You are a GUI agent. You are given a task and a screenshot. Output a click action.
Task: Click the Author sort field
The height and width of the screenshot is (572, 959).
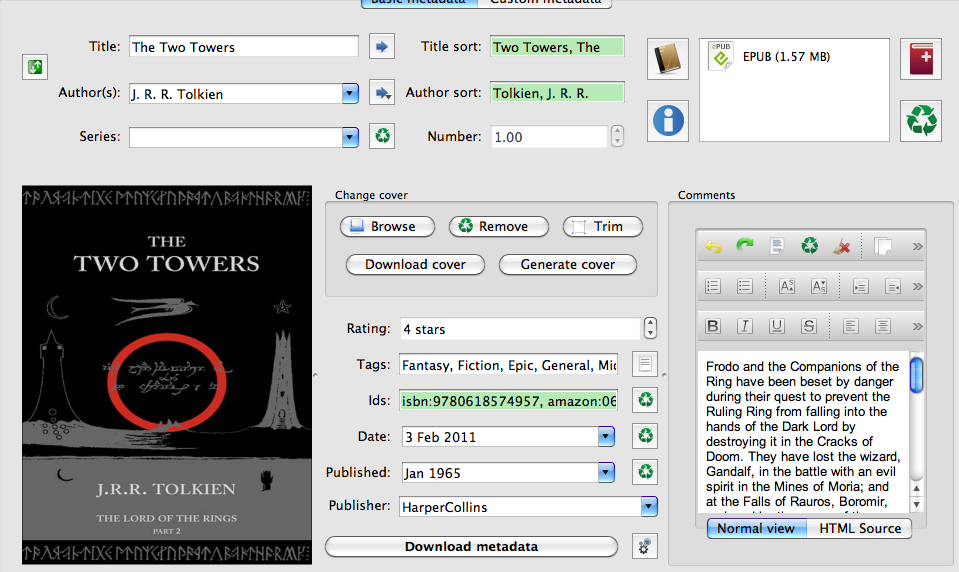tap(557, 93)
